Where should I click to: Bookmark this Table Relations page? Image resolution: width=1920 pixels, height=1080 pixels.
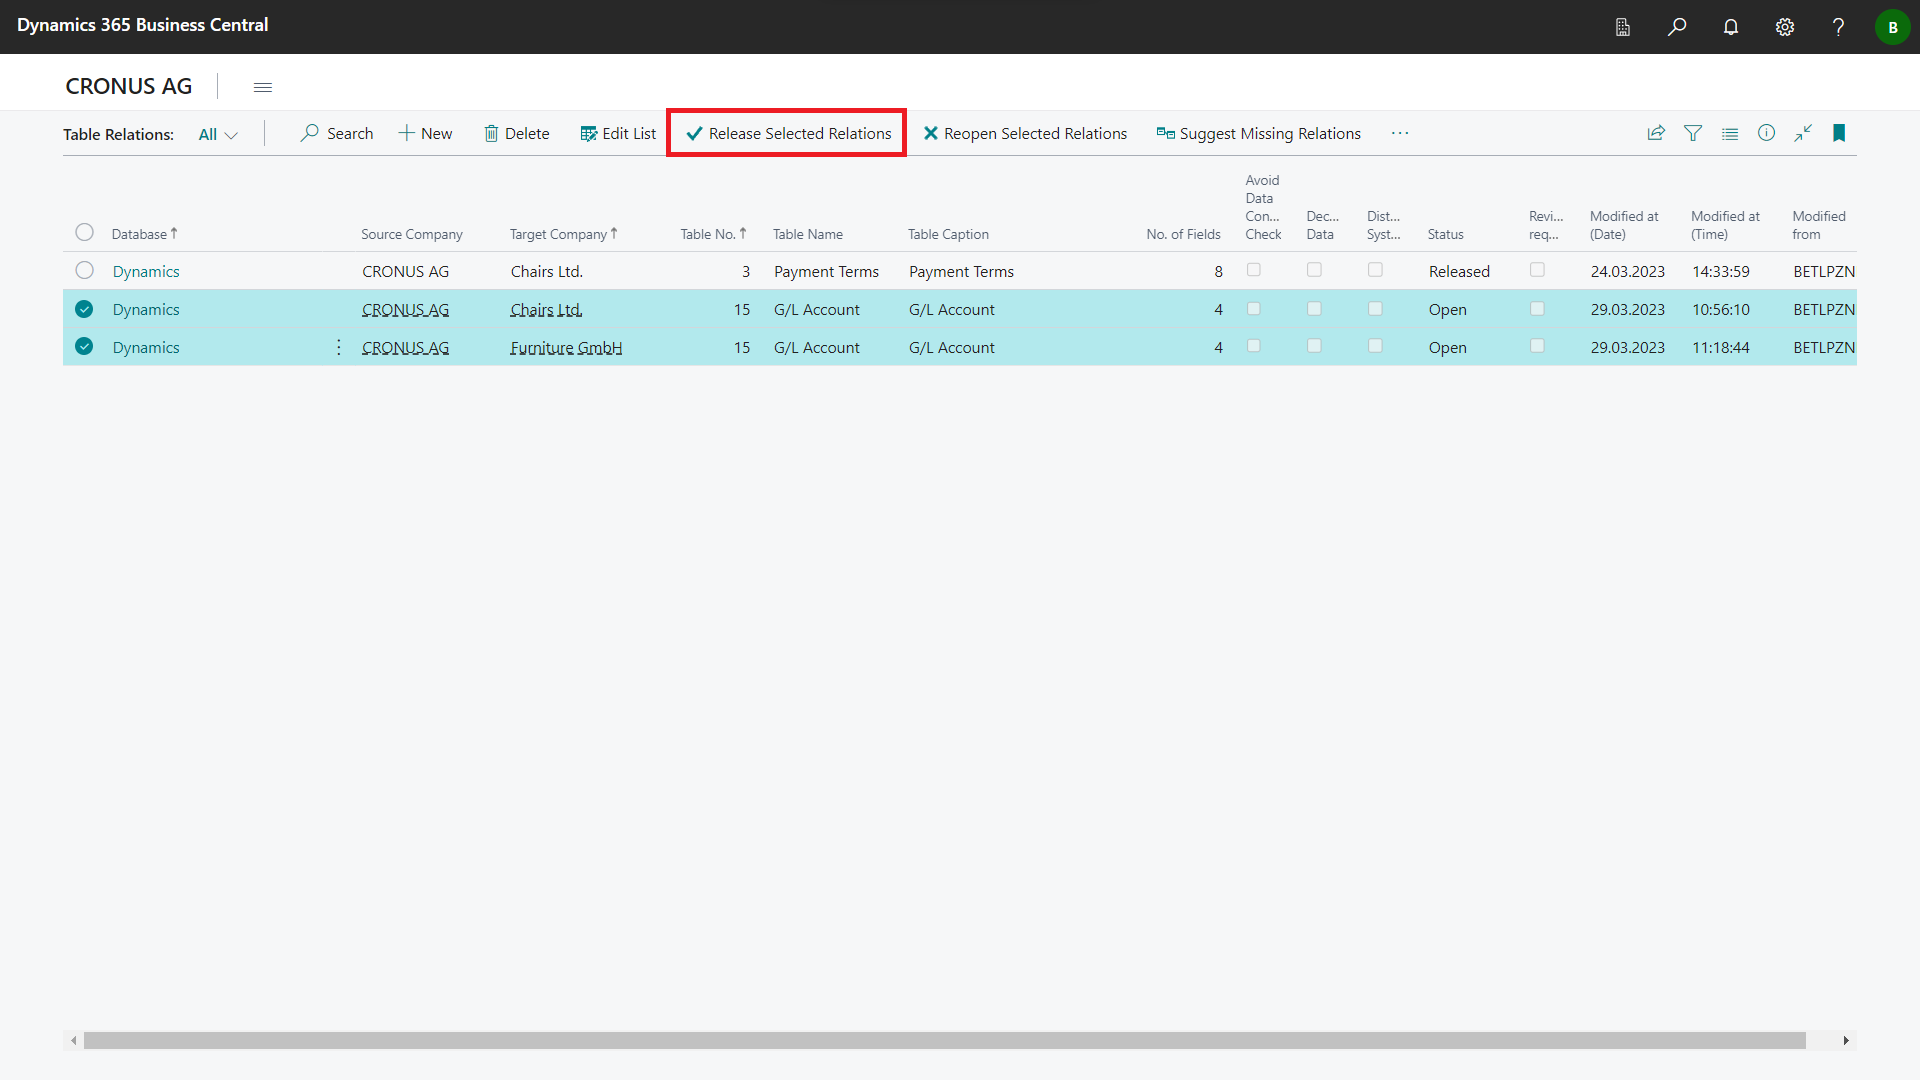pyautogui.click(x=1839, y=133)
